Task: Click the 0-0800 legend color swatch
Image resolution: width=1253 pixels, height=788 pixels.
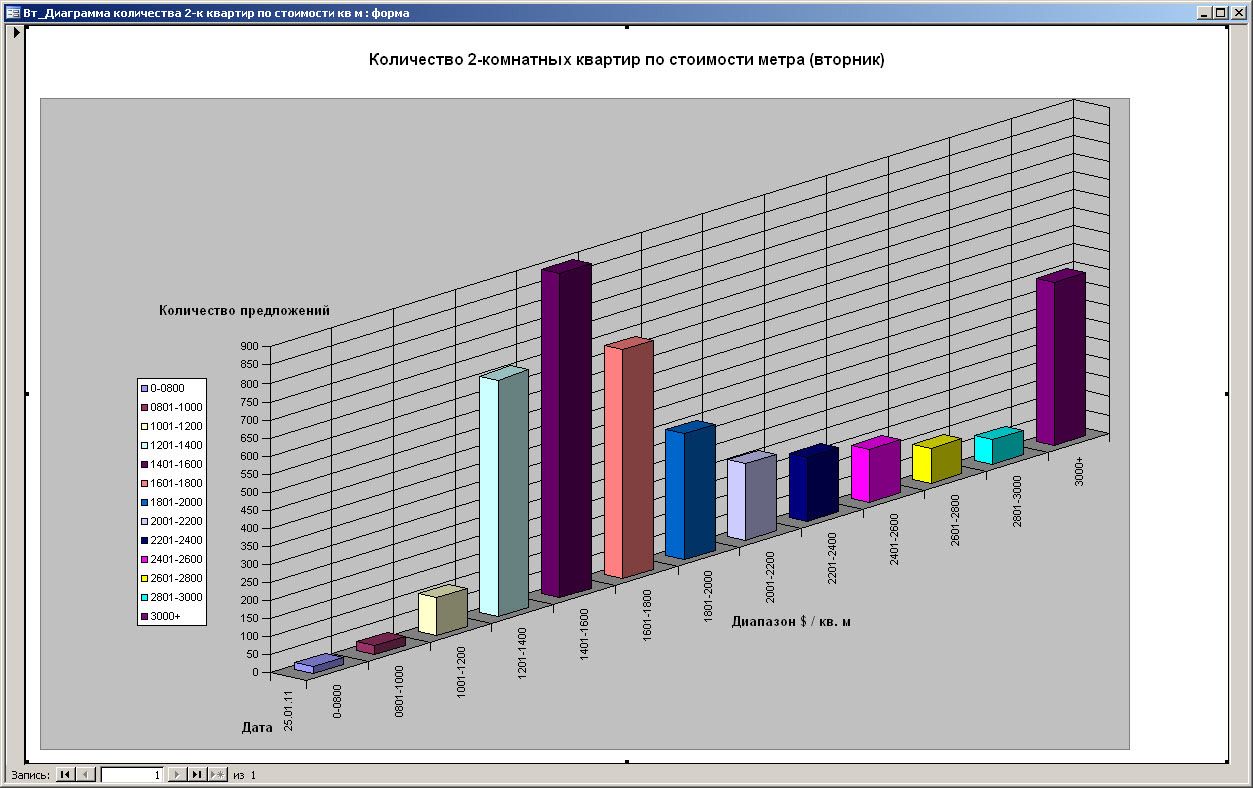Action: [x=145, y=388]
